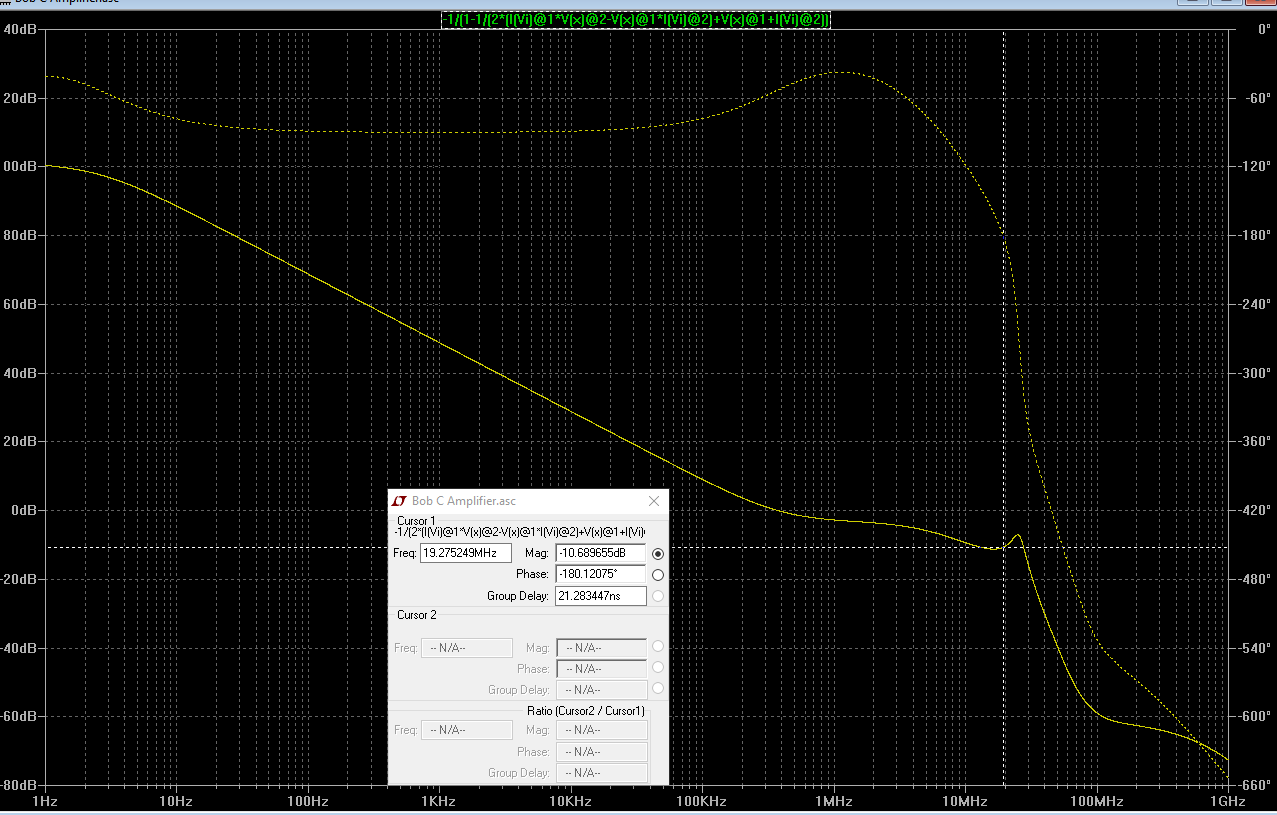Click the Cursor 2 Group Delay N/A field
The width and height of the screenshot is (1277, 815).
coord(601,690)
